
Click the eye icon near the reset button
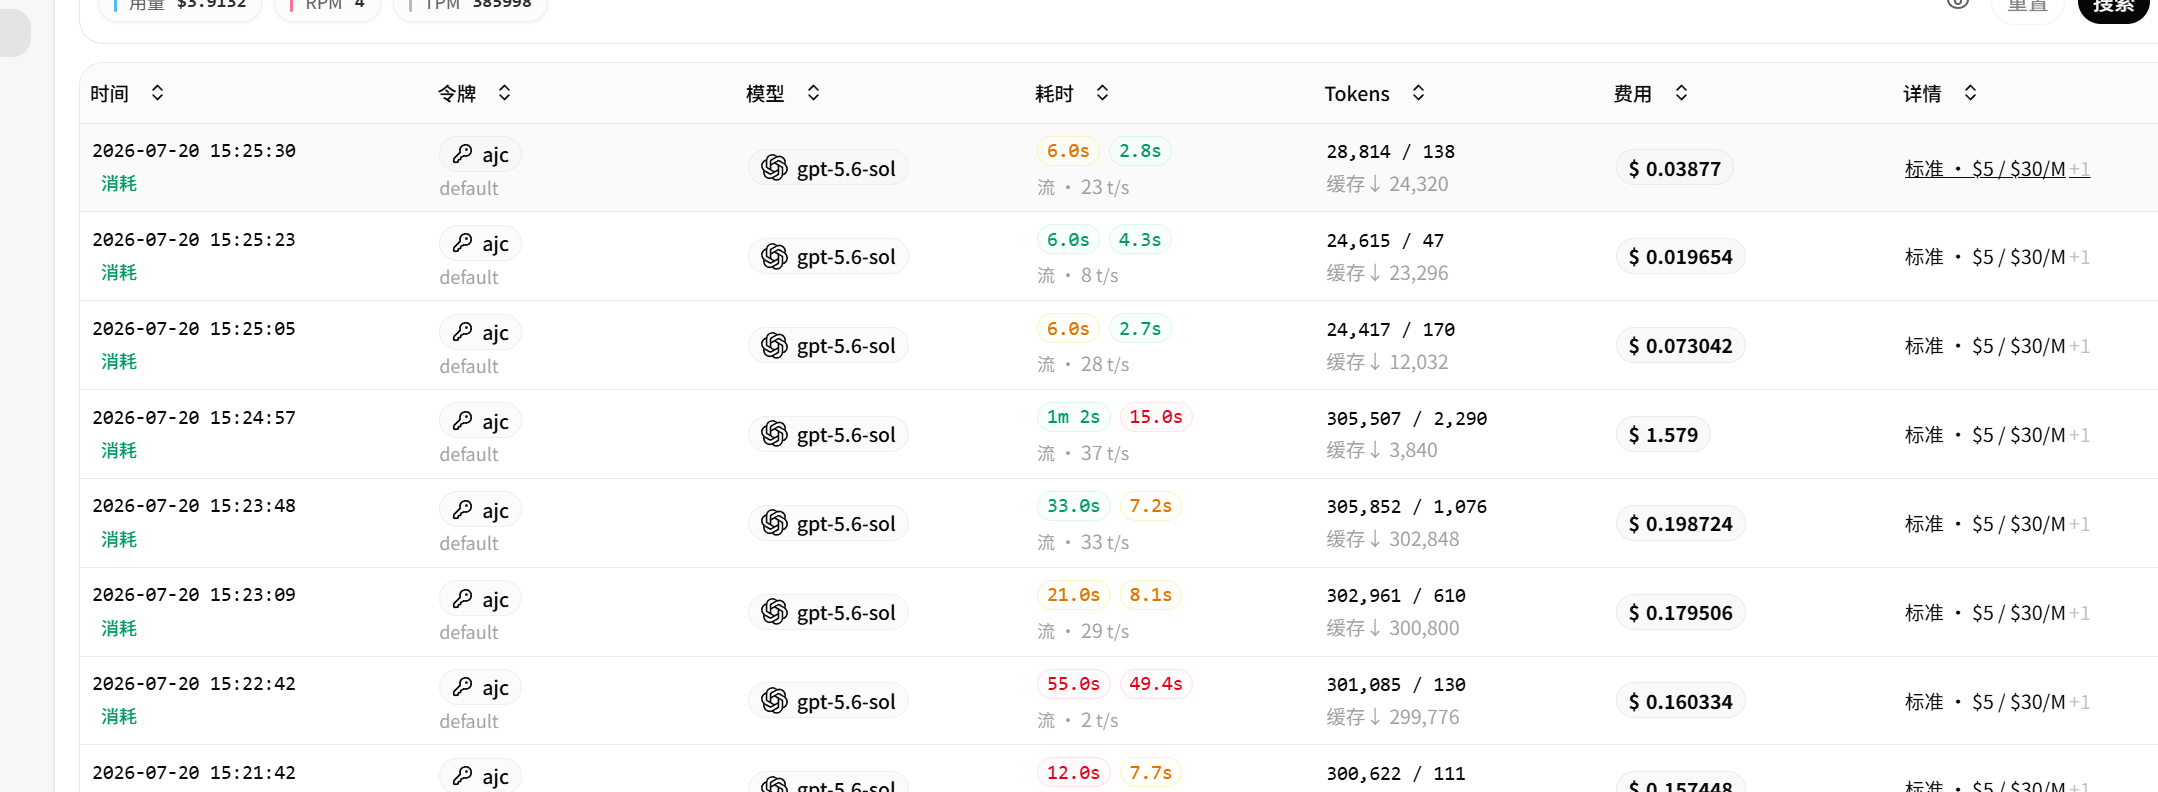[x=1958, y=3]
